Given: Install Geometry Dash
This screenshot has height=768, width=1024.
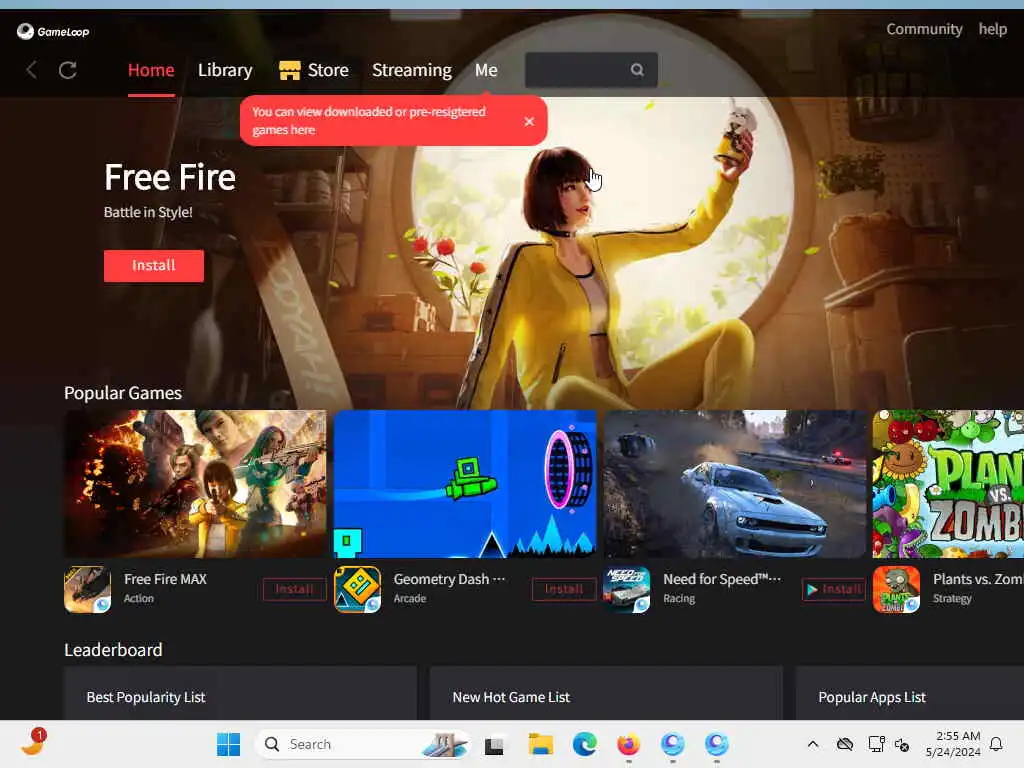Looking at the screenshot, I should coord(564,589).
